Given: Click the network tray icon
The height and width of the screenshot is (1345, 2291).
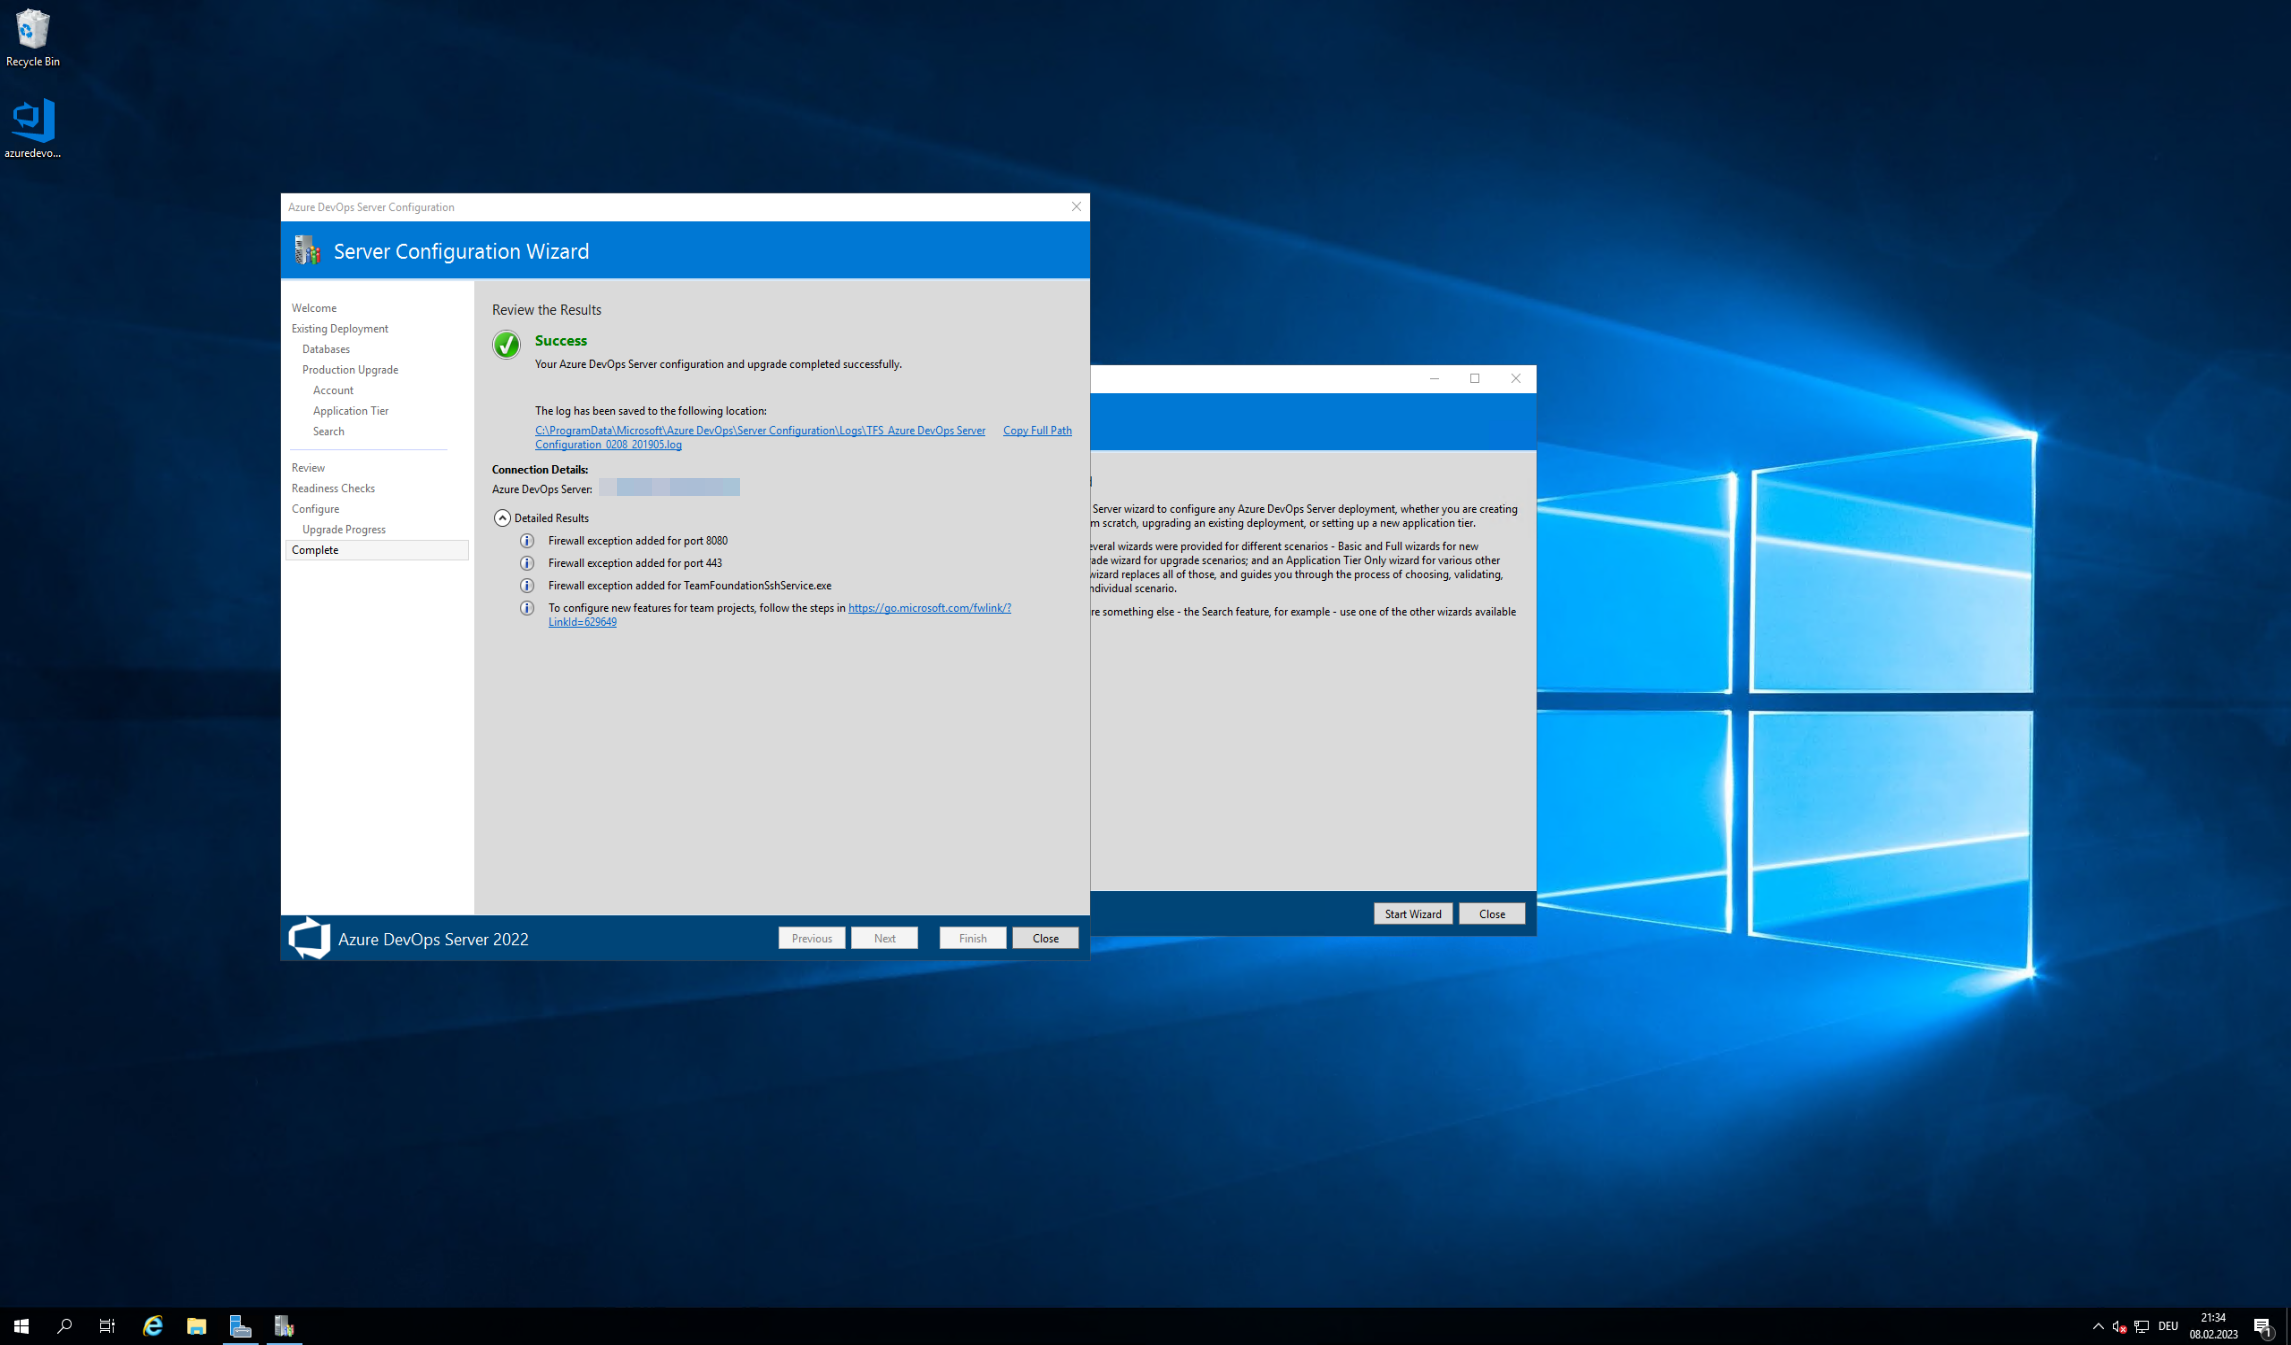Looking at the screenshot, I should click(2141, 1326).
